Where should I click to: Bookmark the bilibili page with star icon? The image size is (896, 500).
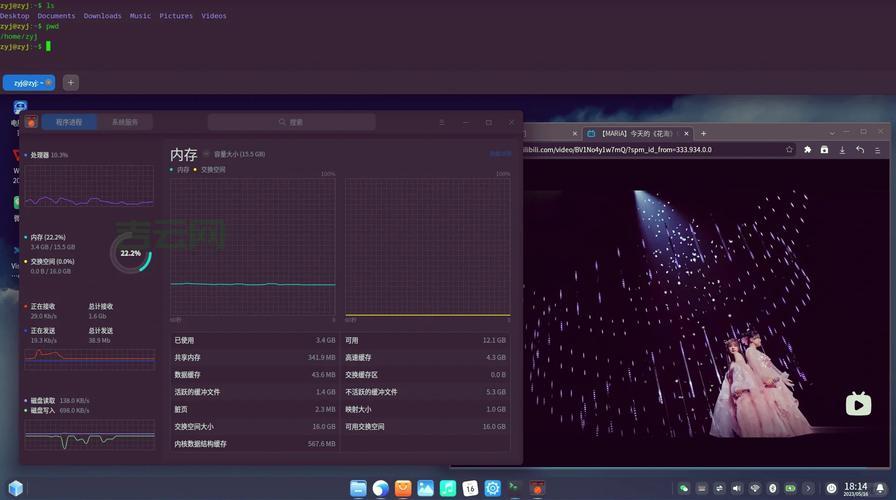click(x=789, y=150)
